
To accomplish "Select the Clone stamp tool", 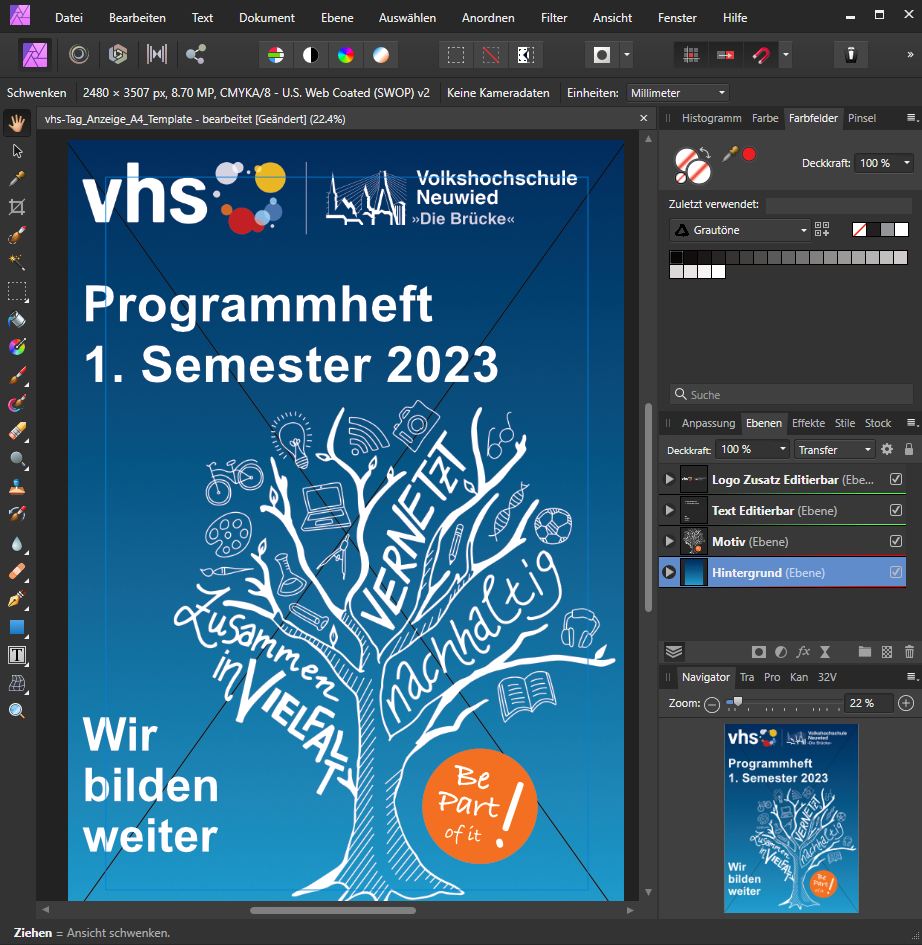I will (x=17, y=486).
